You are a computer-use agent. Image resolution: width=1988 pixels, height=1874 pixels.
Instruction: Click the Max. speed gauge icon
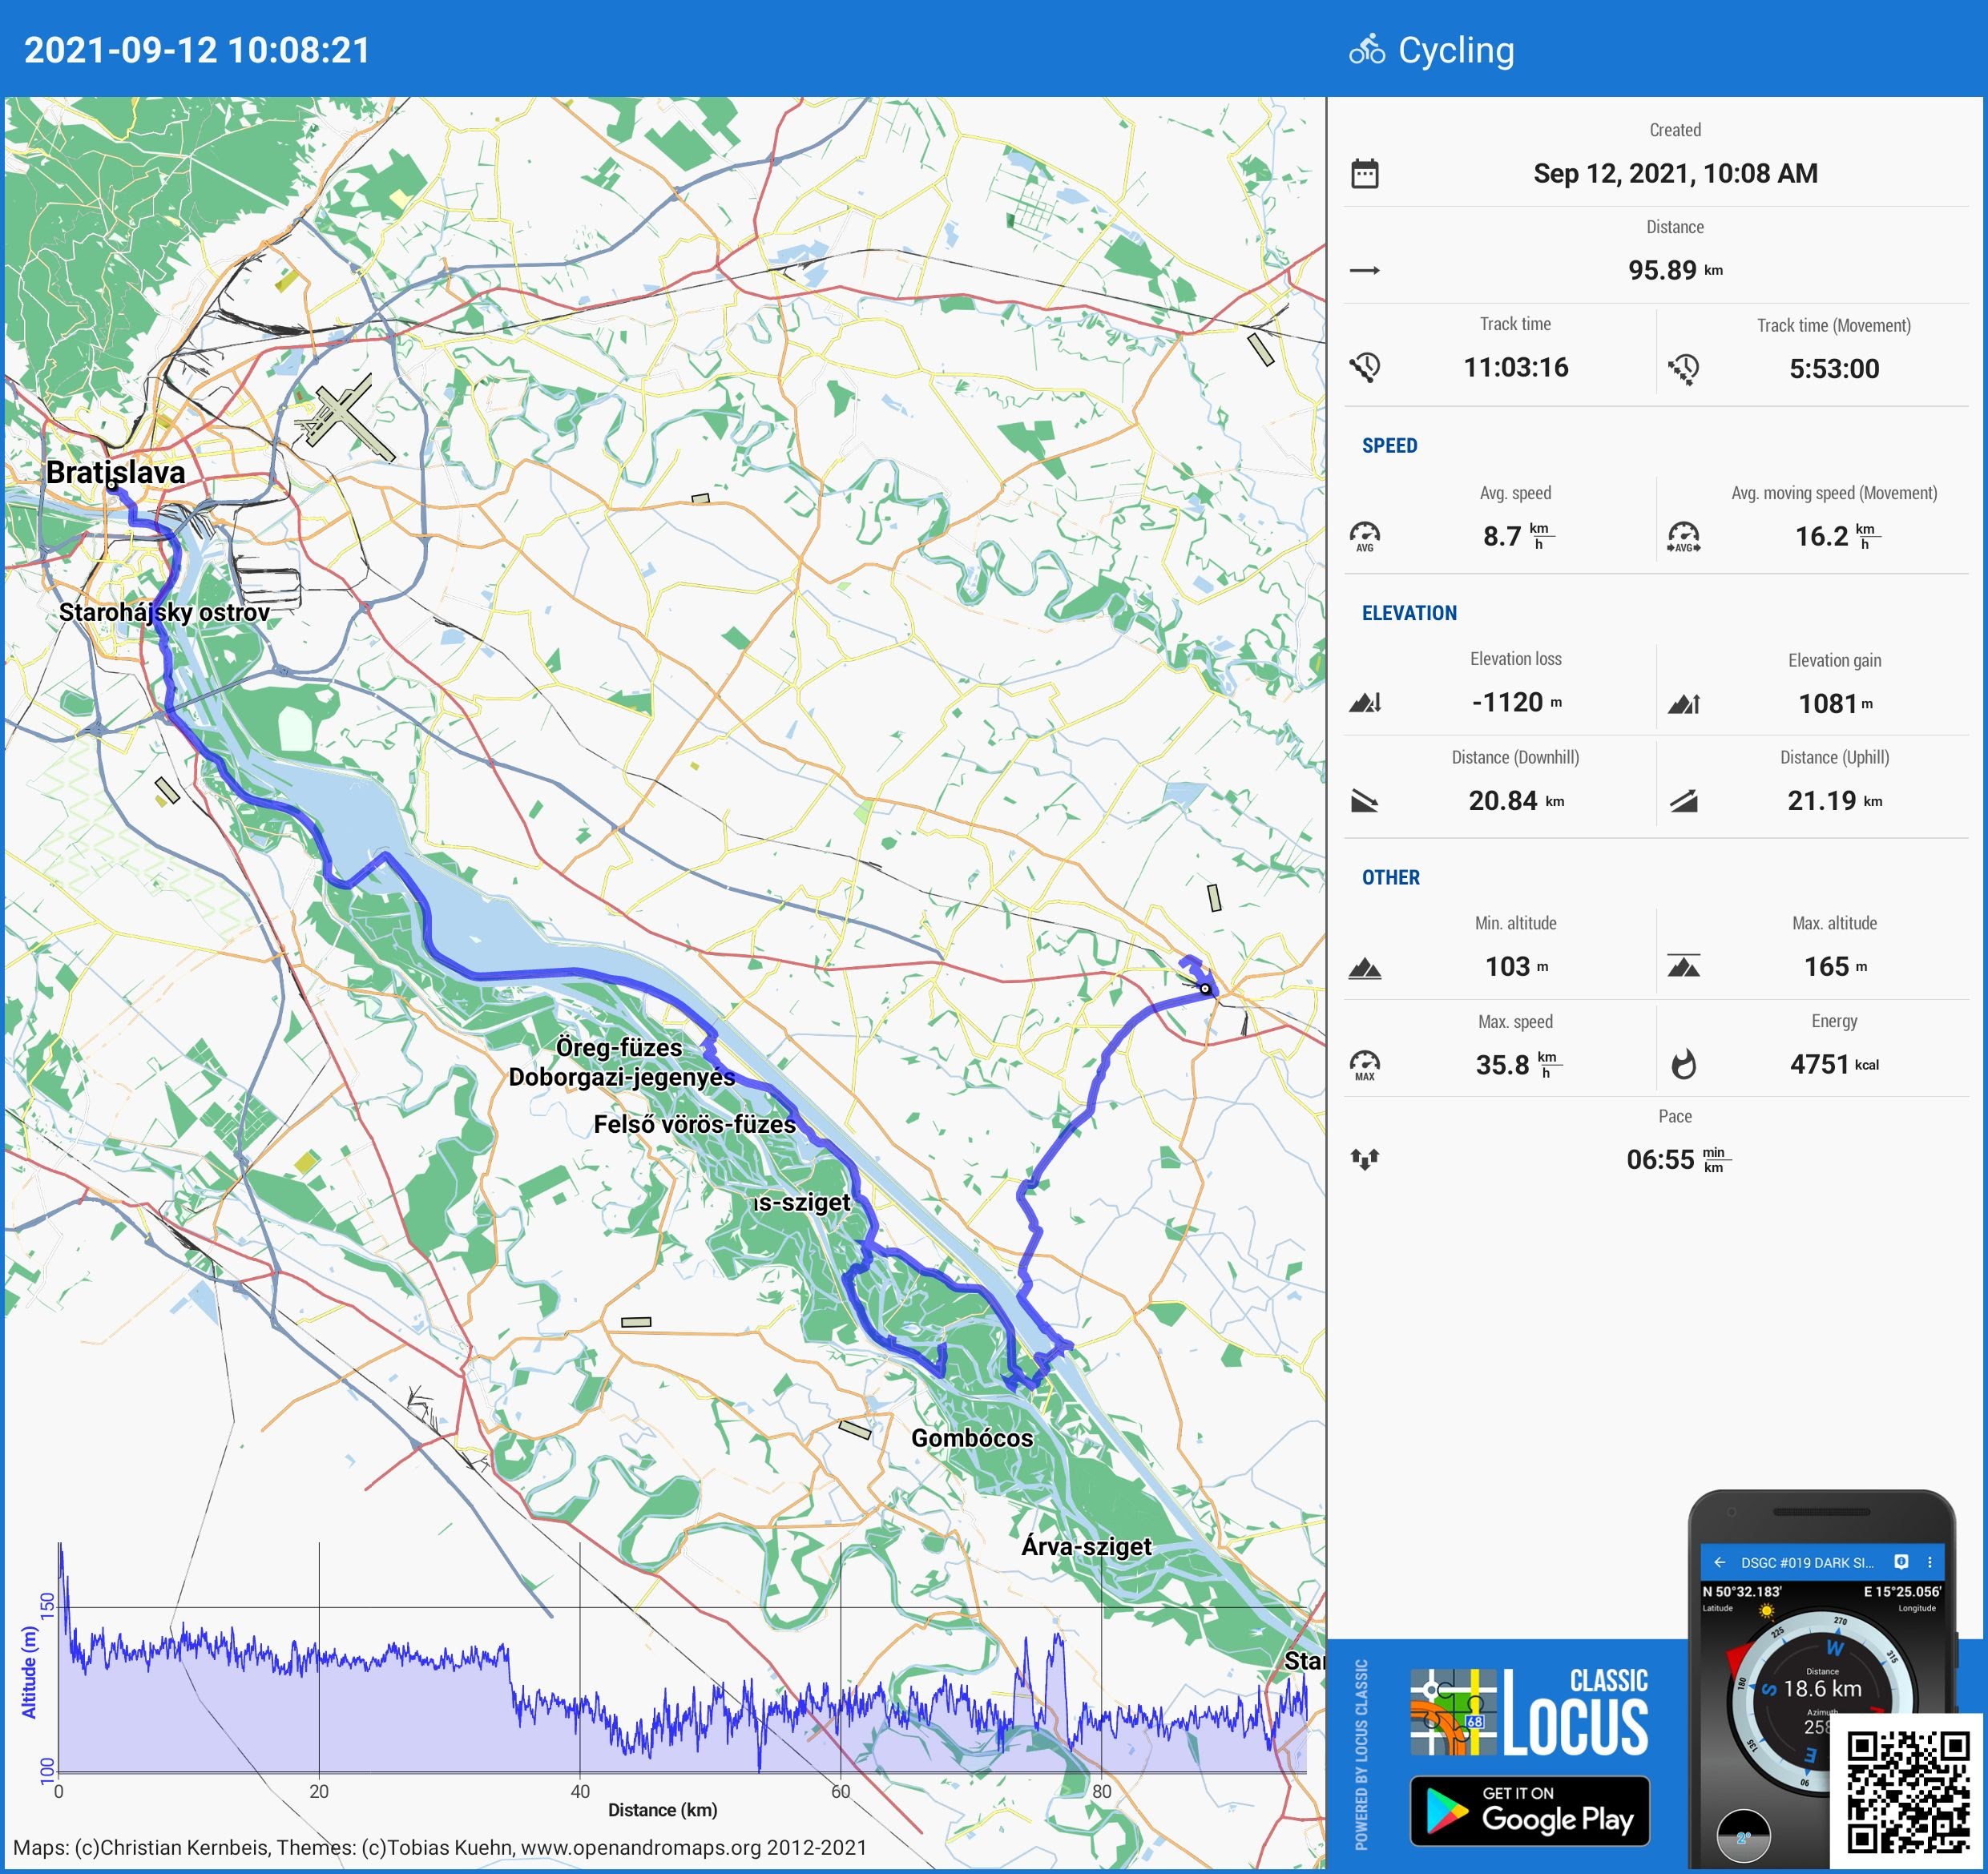(1365, 1065)
